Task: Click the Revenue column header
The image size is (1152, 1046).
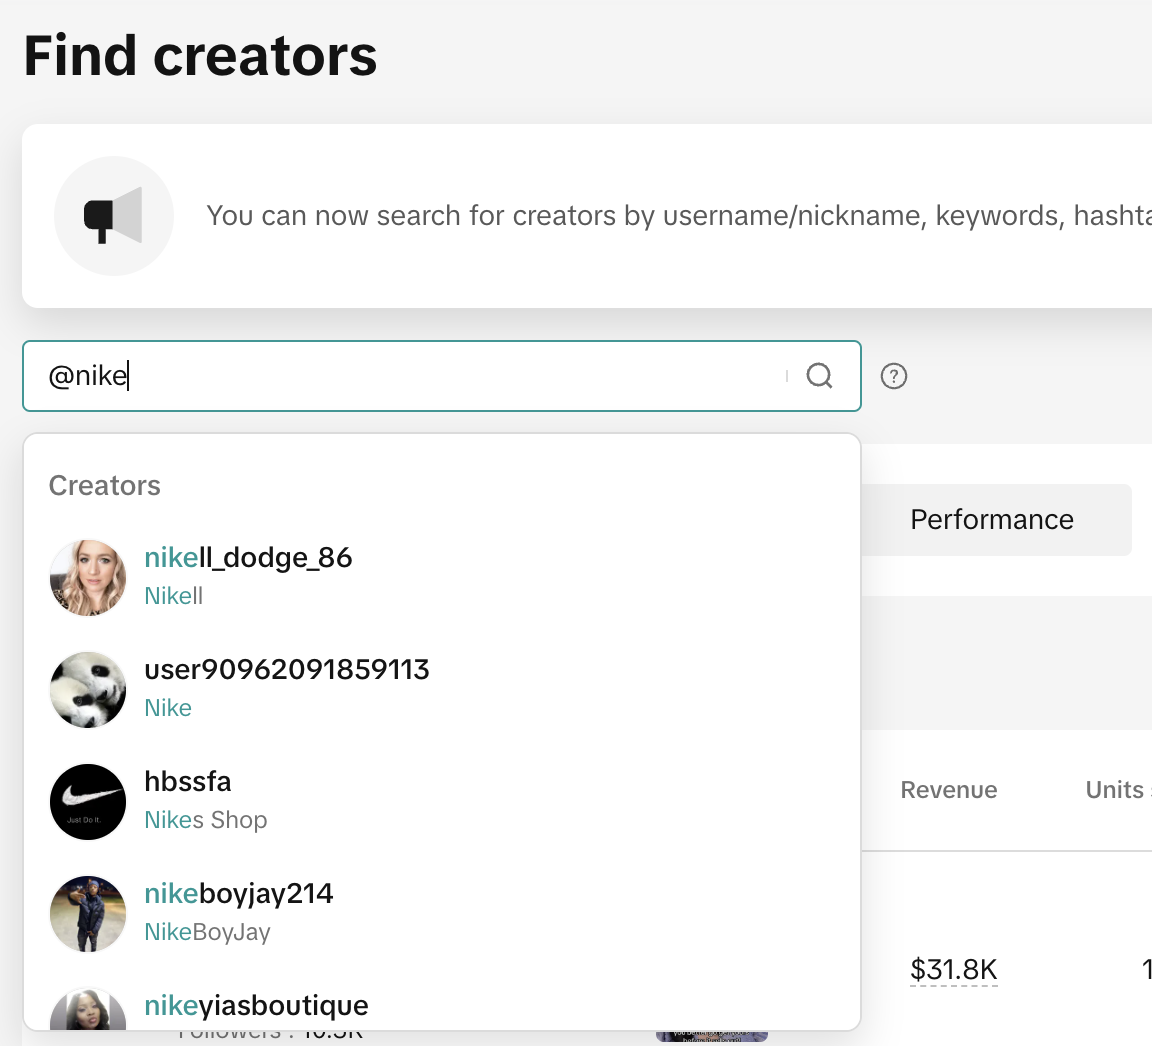Action: pyautogui.click(x=949, y=790)
